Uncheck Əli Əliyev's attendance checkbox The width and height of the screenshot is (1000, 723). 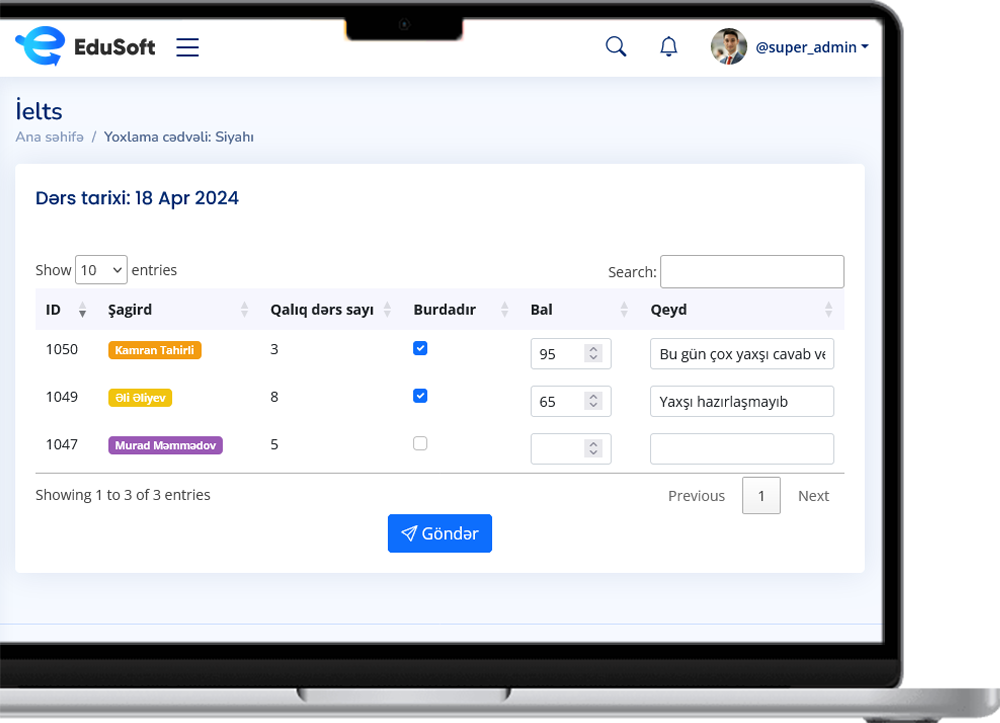(x=420, y=395)
